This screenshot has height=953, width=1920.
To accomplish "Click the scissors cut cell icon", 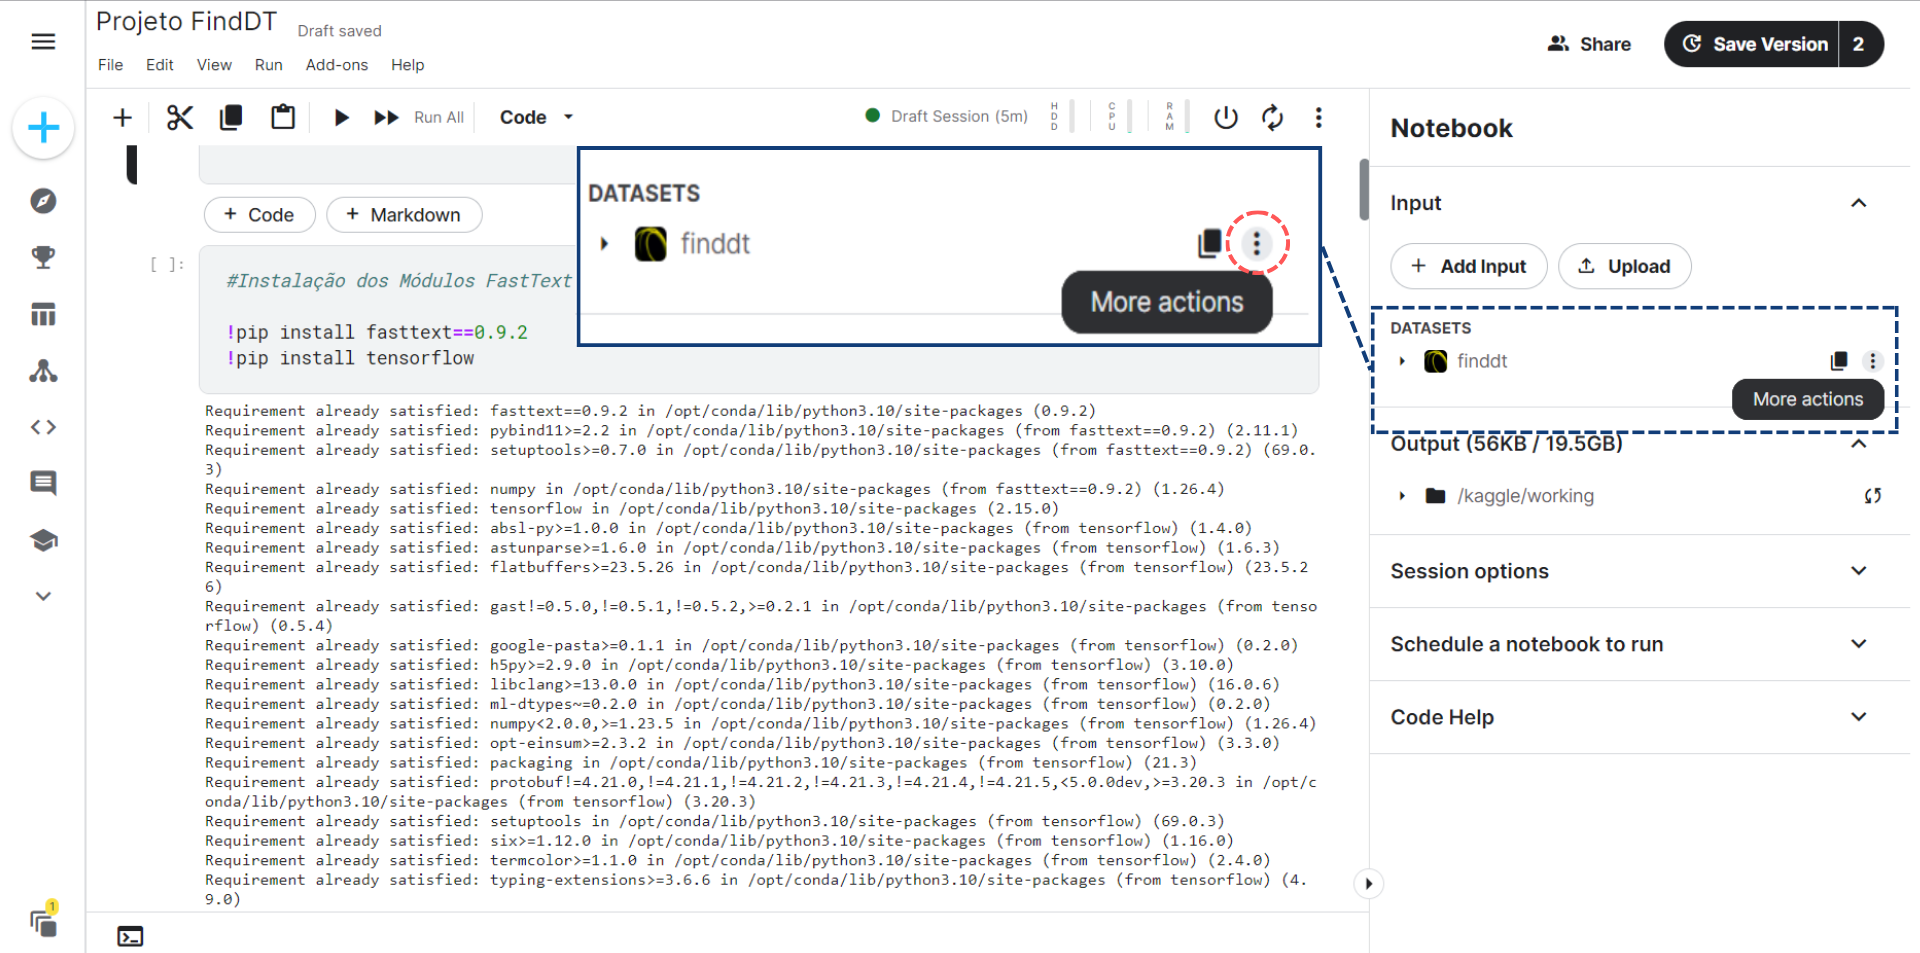I will (x=180, y=118).
